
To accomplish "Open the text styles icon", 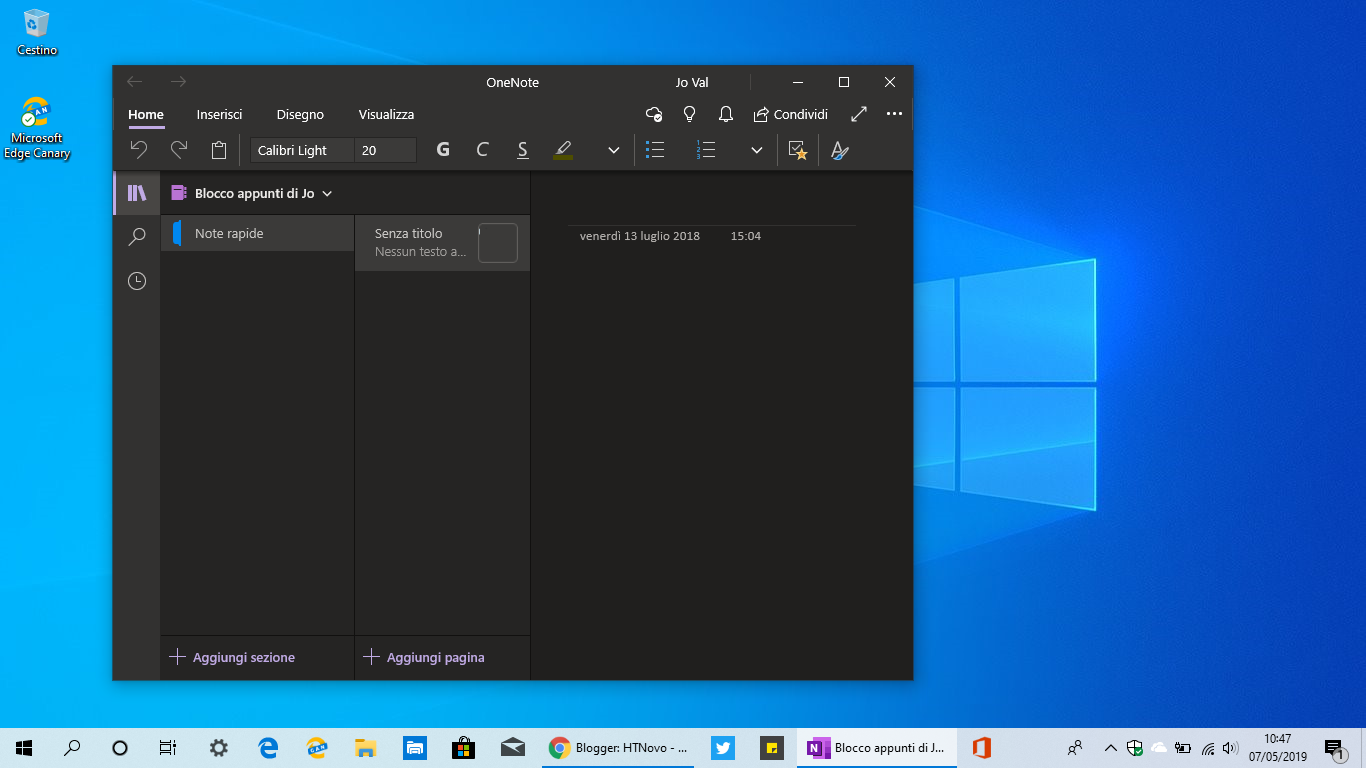I will 839,150.
